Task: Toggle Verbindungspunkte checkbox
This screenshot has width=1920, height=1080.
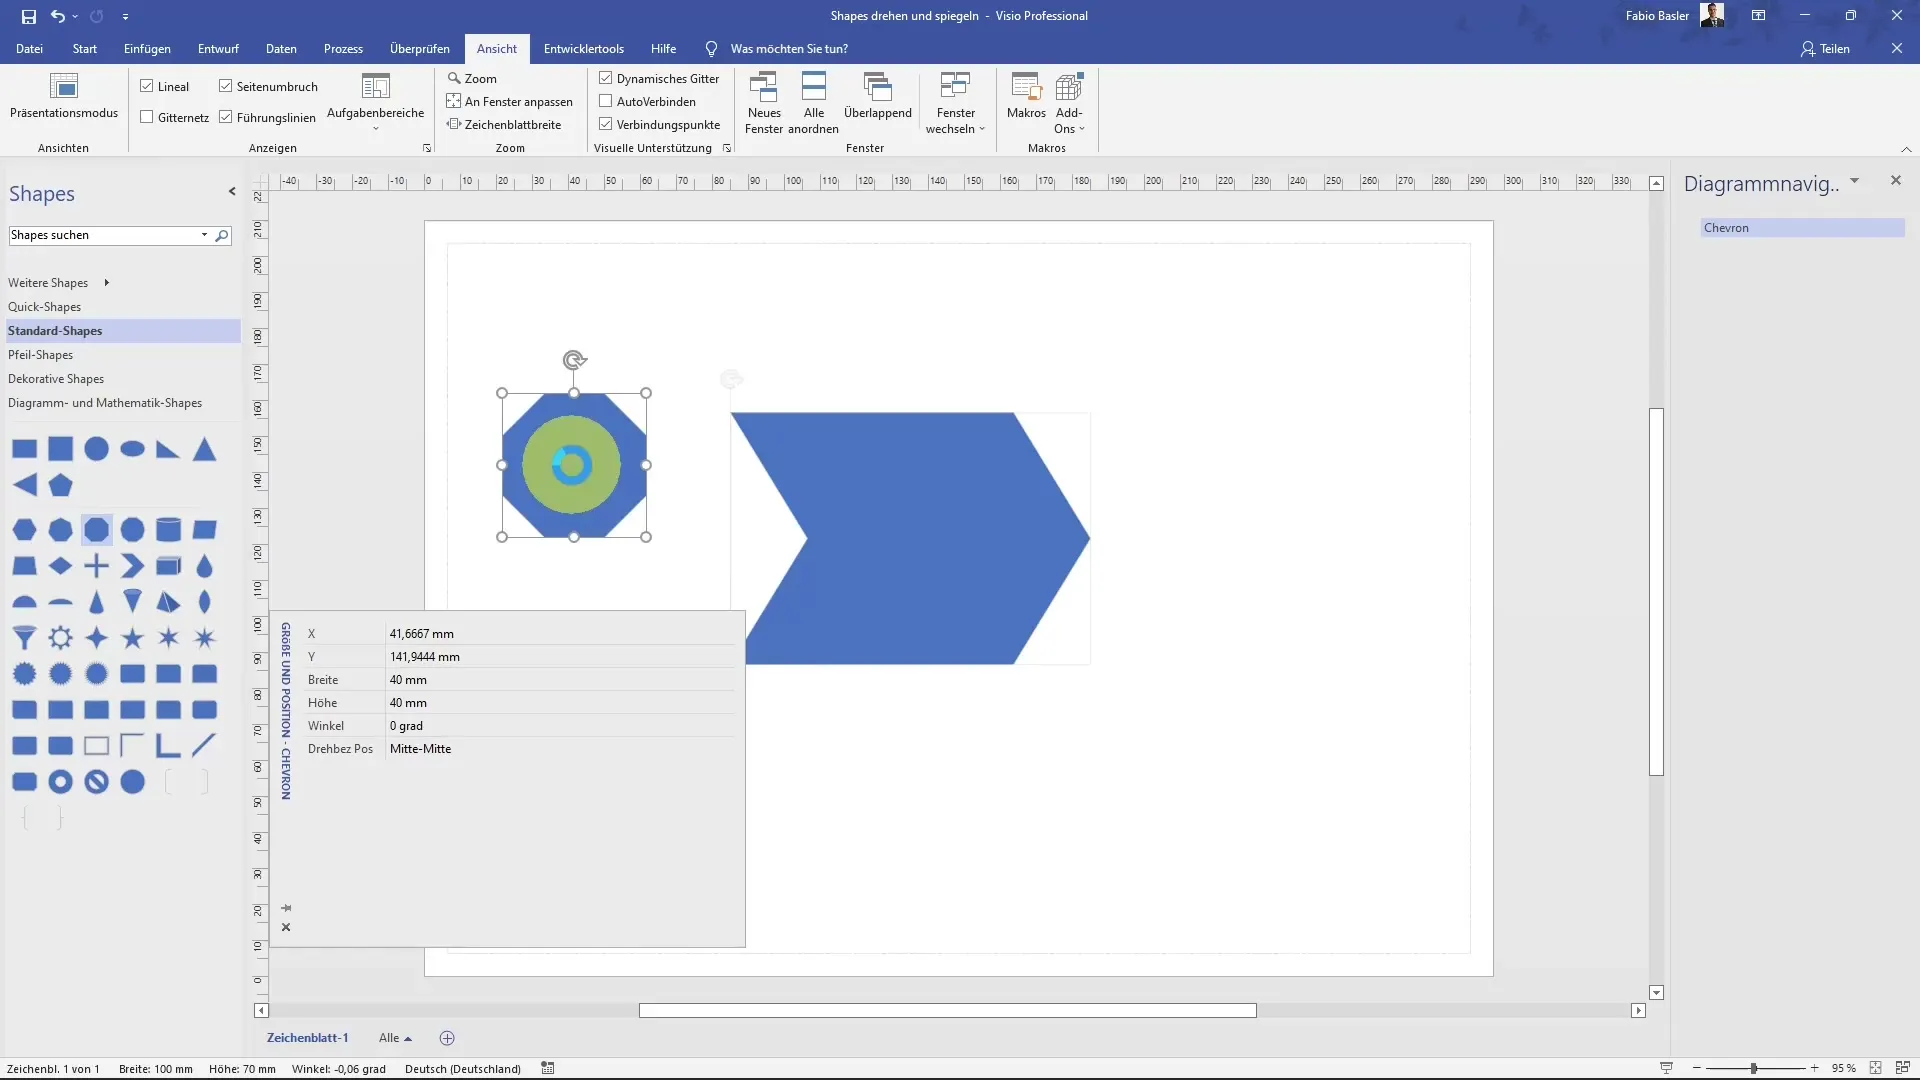Action: point(606,124)
